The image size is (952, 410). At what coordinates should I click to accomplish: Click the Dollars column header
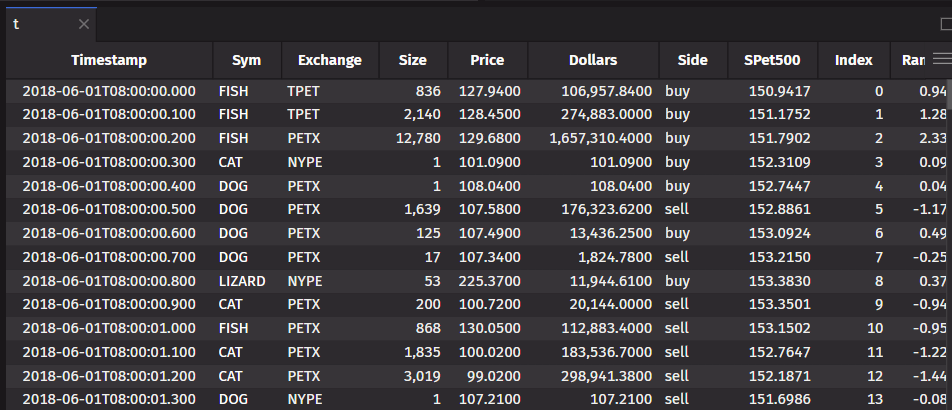[x=593, y=60]
